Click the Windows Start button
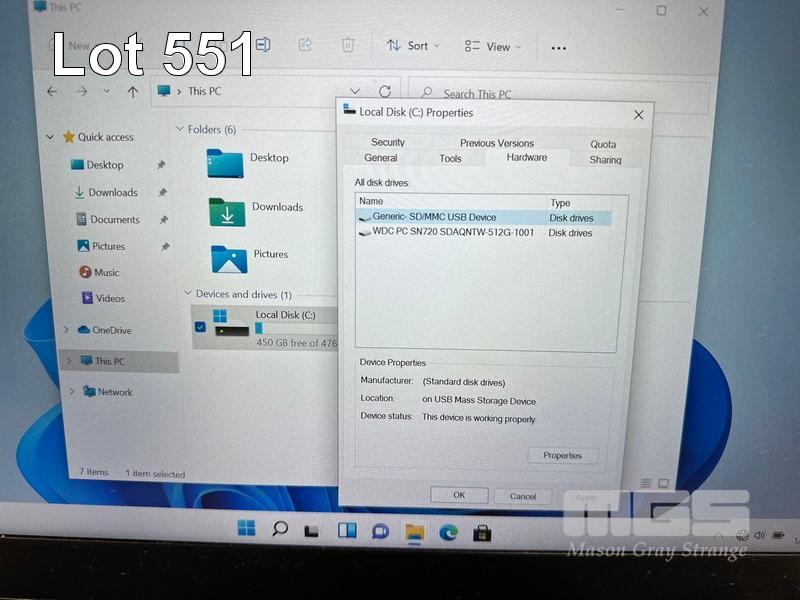 (x=246, y=528)
